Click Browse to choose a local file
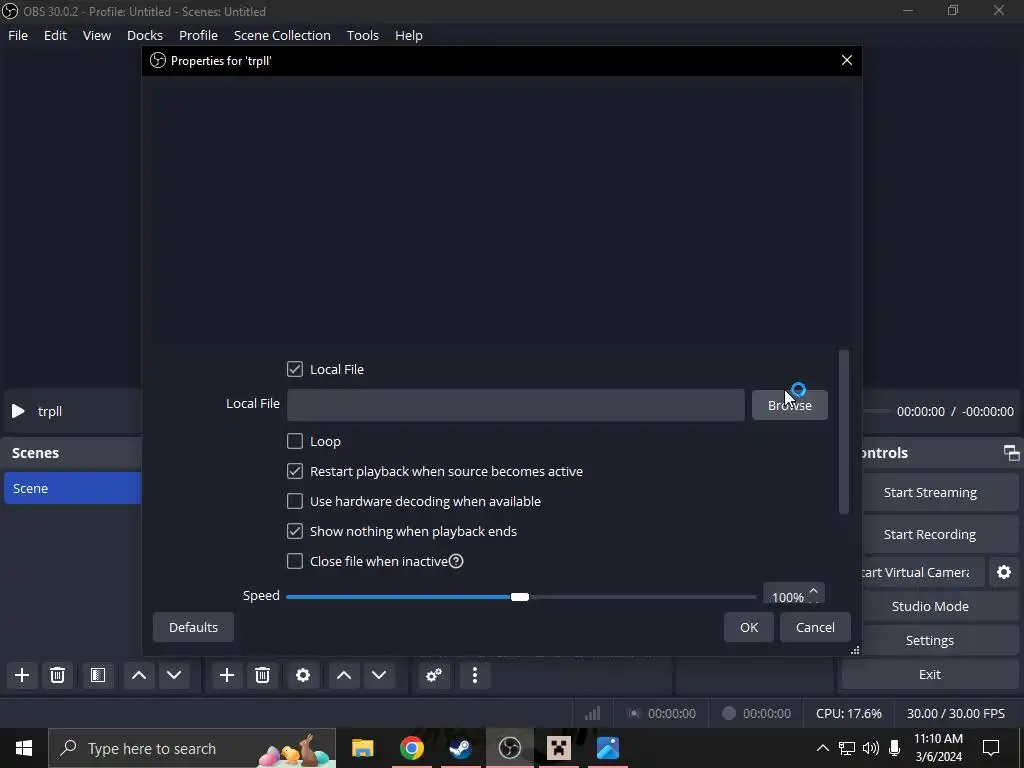The height and width of the screenshot is (768, 1024). point(790,405)
